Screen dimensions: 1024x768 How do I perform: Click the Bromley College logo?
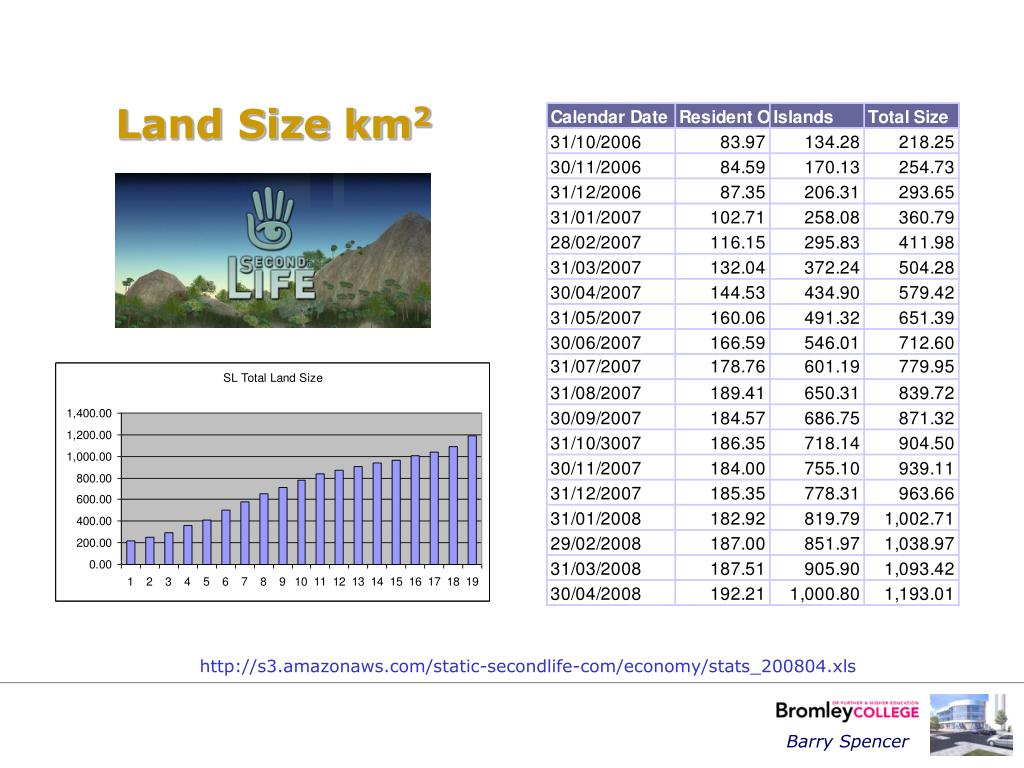tap(847, 711)
